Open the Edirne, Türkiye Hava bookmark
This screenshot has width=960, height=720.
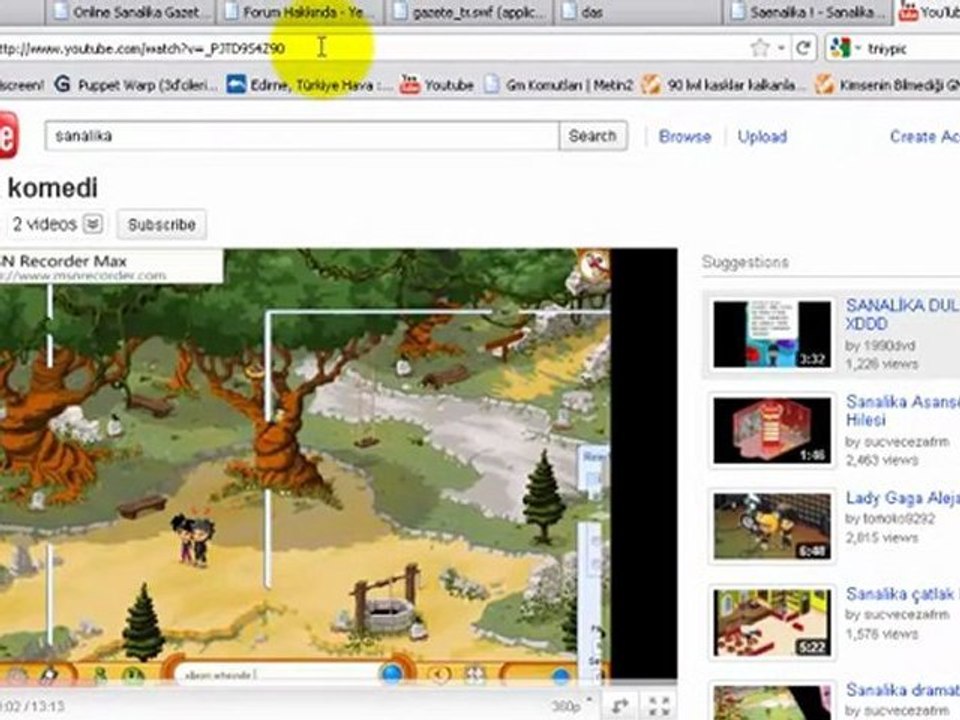click(x=309, y=84)
